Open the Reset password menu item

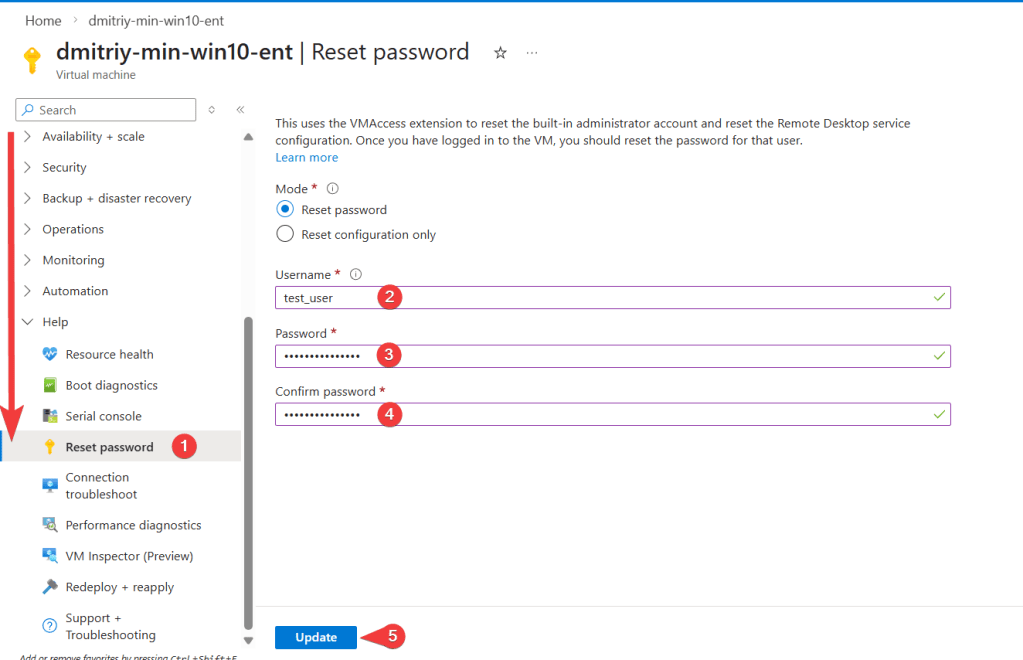[109, 447]
